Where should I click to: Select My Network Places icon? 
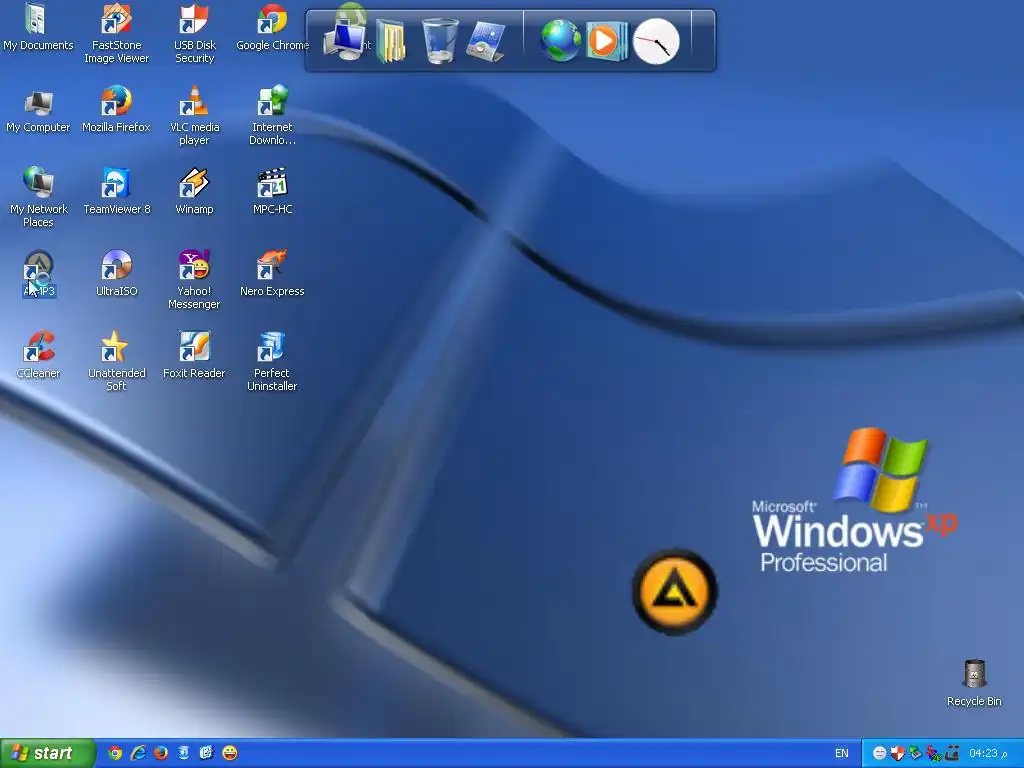pyautogui.click(x=38, y=197)
